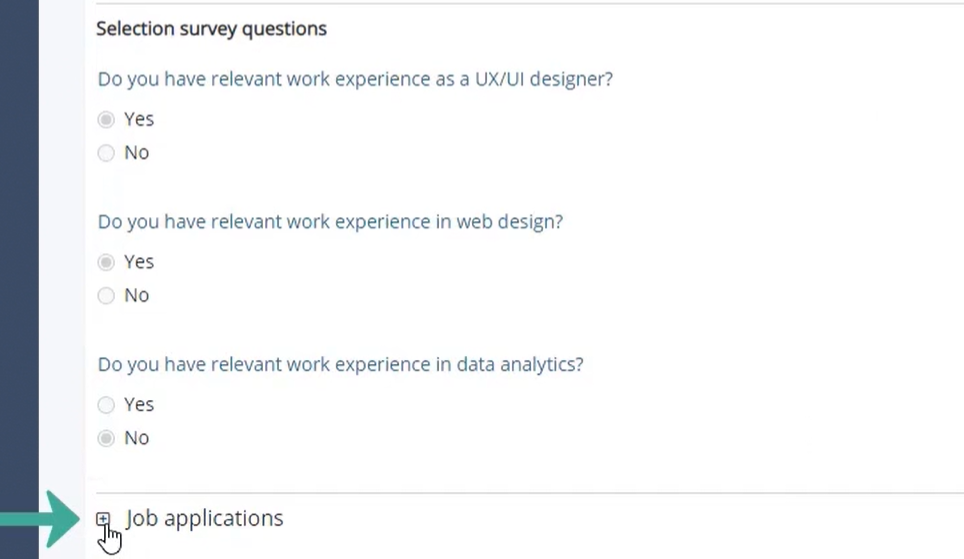Select the No radio circle for UX/UI designer
Screen dimensions: 964x559
[x=106, y=153]
